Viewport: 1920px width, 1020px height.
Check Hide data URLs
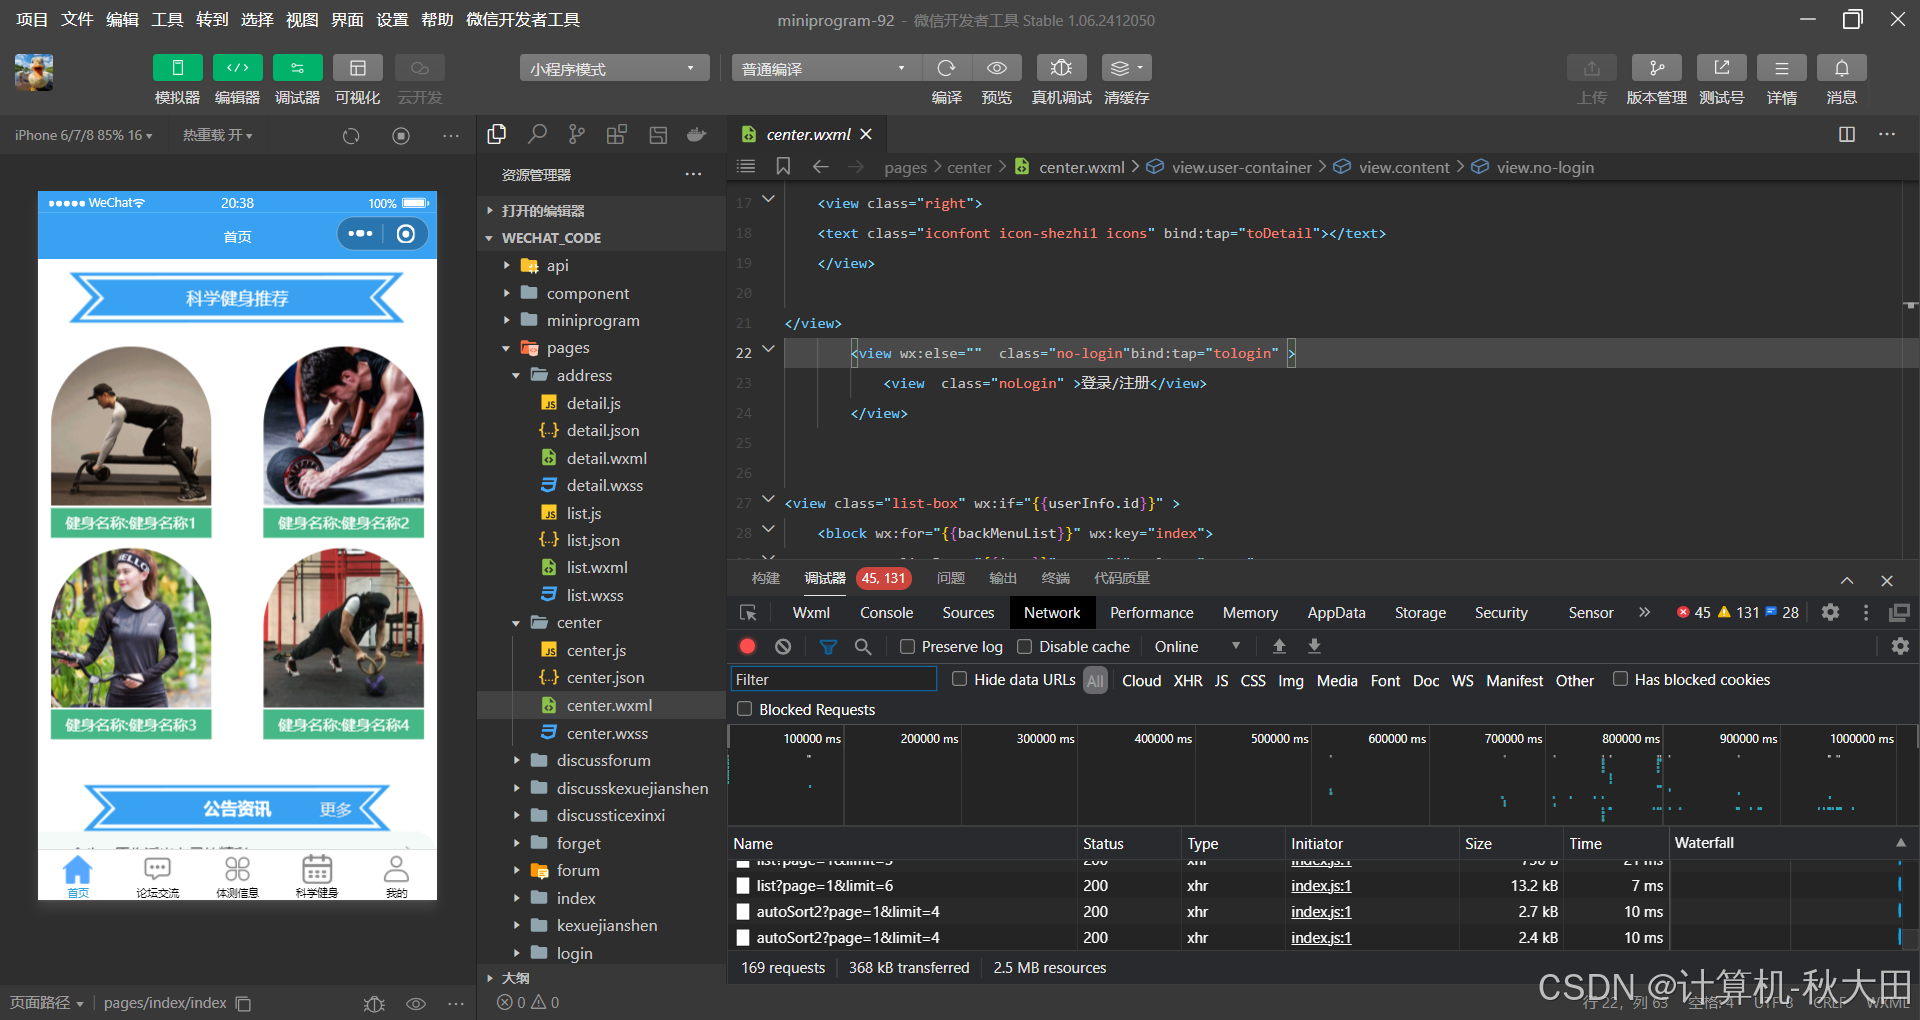click(960, 679)
